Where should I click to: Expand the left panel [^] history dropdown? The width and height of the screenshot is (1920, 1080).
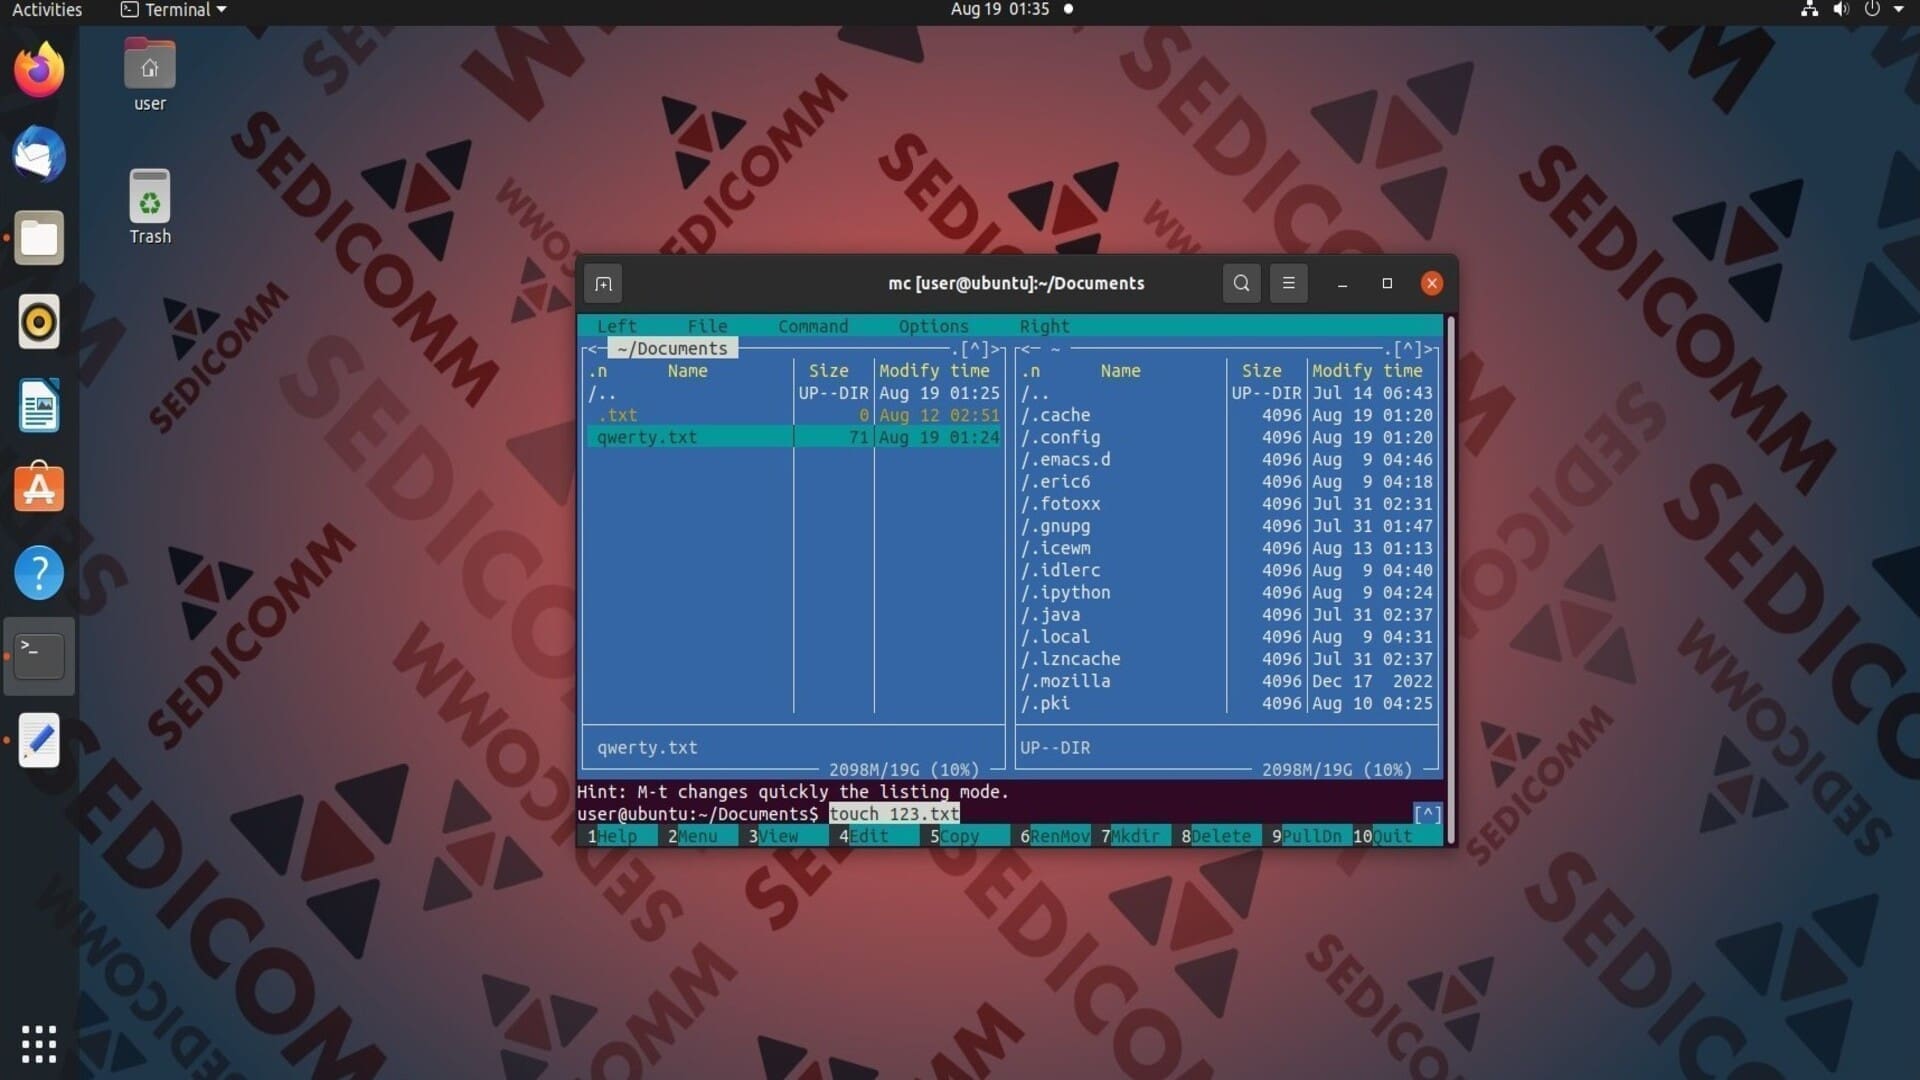point(973,349)
